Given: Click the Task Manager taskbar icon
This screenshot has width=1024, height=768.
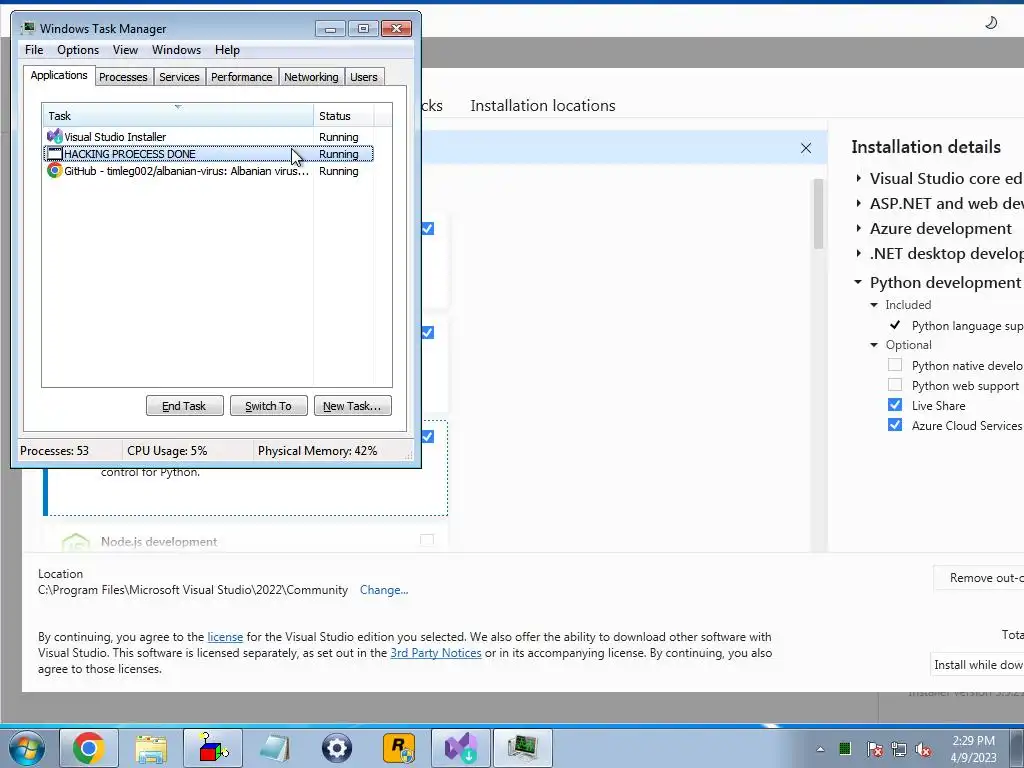Looking at the screenshot, I should coord(523,748).
